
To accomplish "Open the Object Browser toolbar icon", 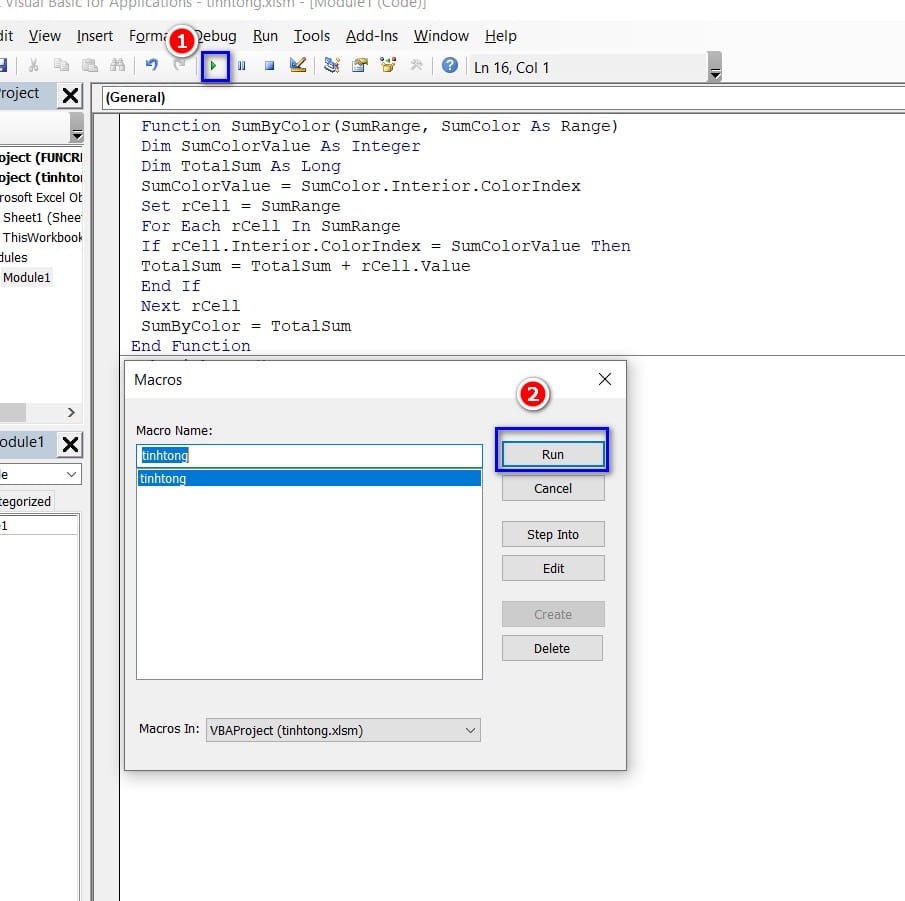I will (387, 67).
